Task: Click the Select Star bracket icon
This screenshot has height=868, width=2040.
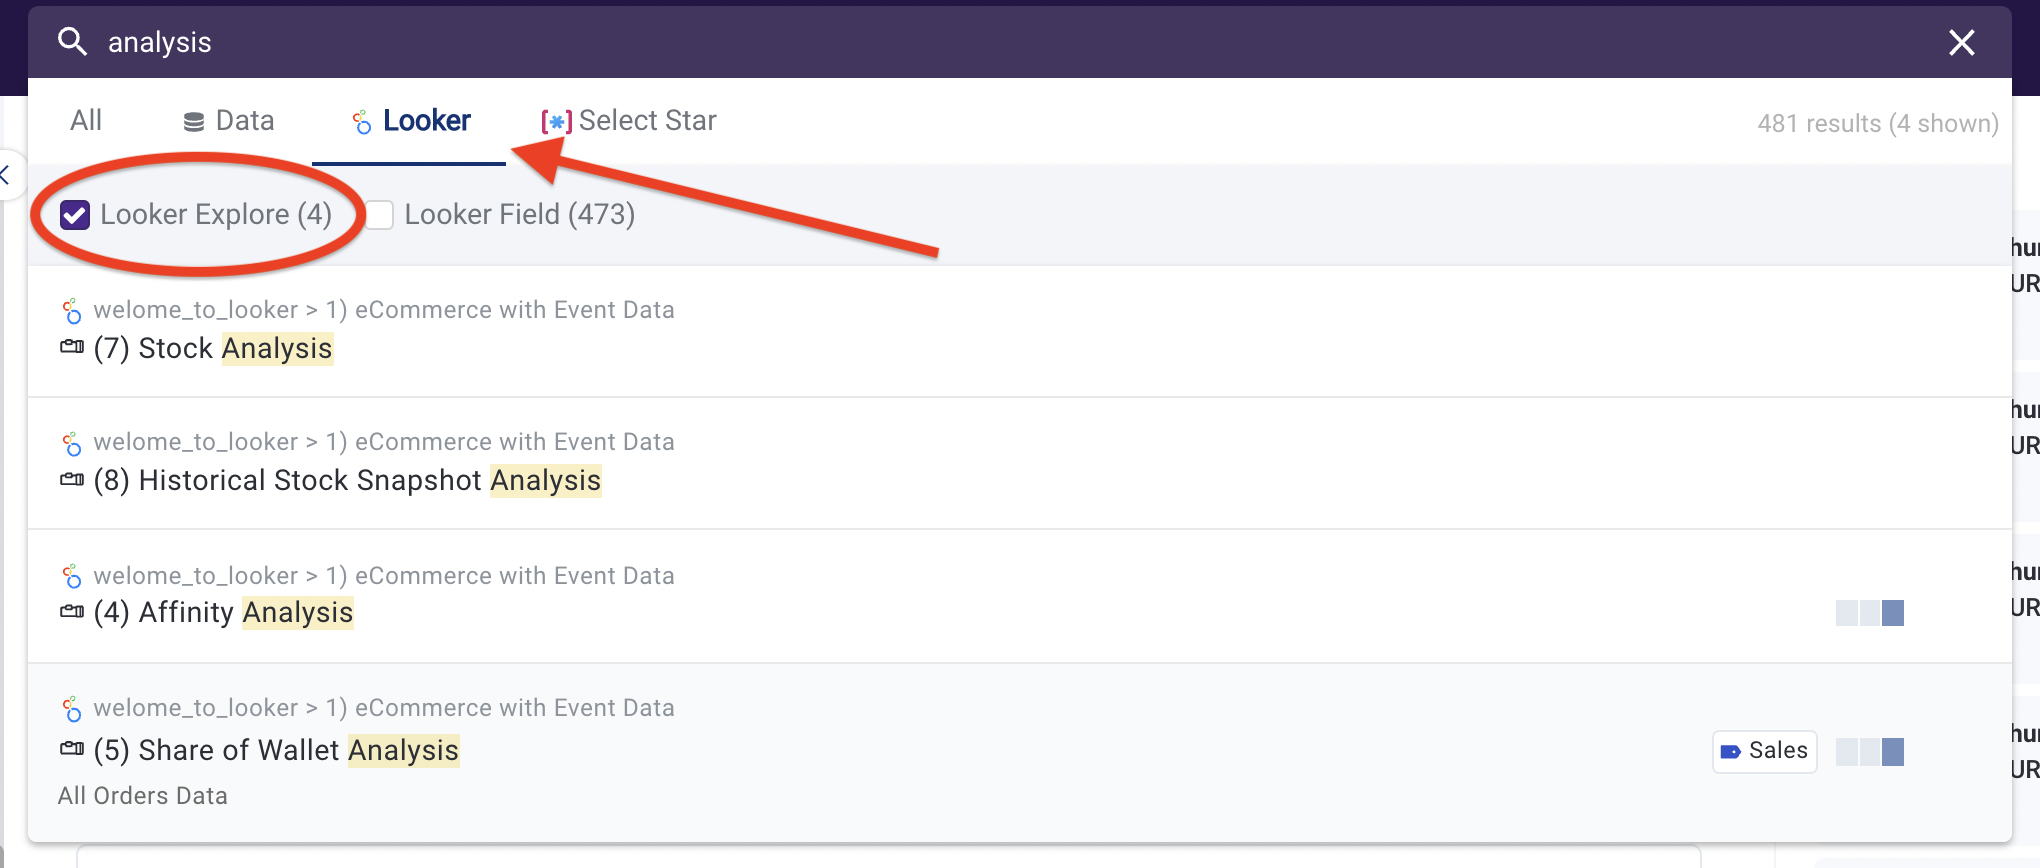Action: point(556,122)
